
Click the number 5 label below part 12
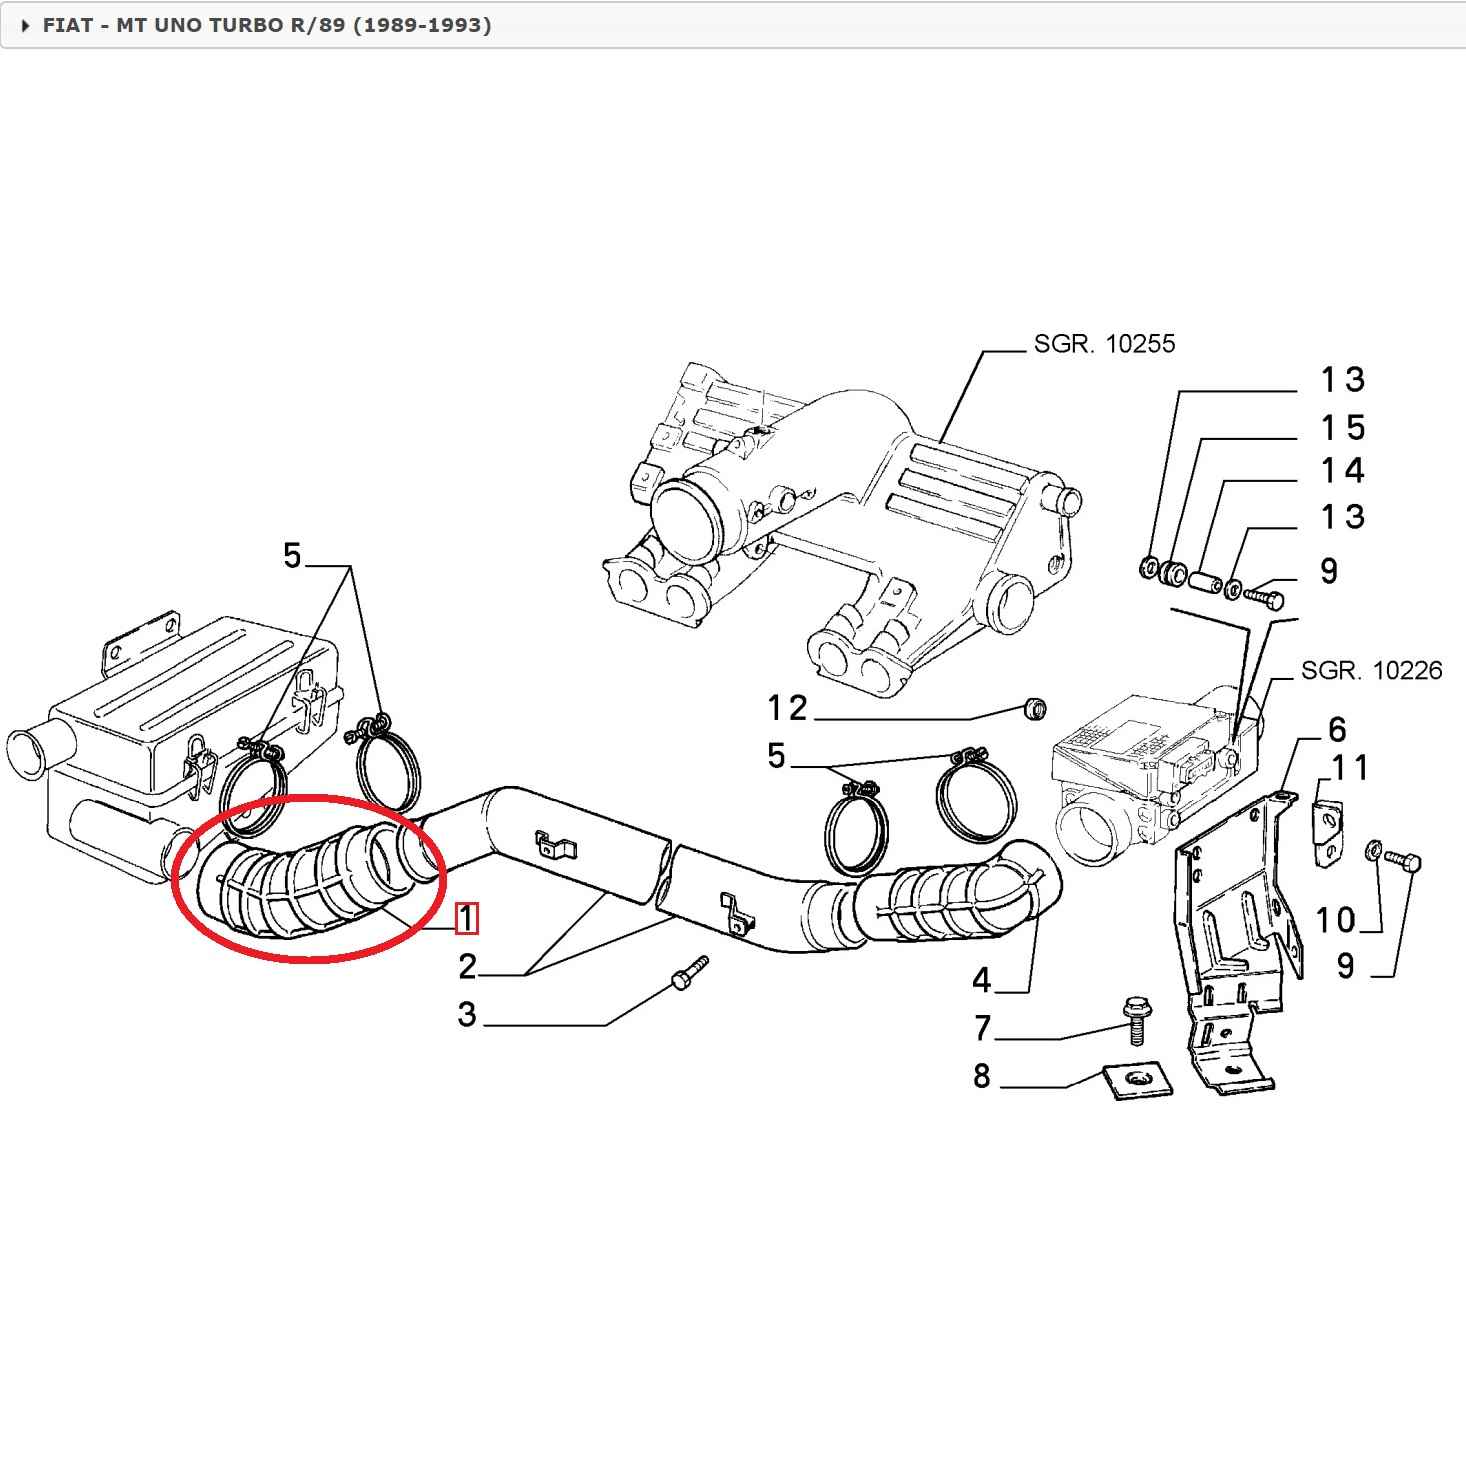click(777, 756)
